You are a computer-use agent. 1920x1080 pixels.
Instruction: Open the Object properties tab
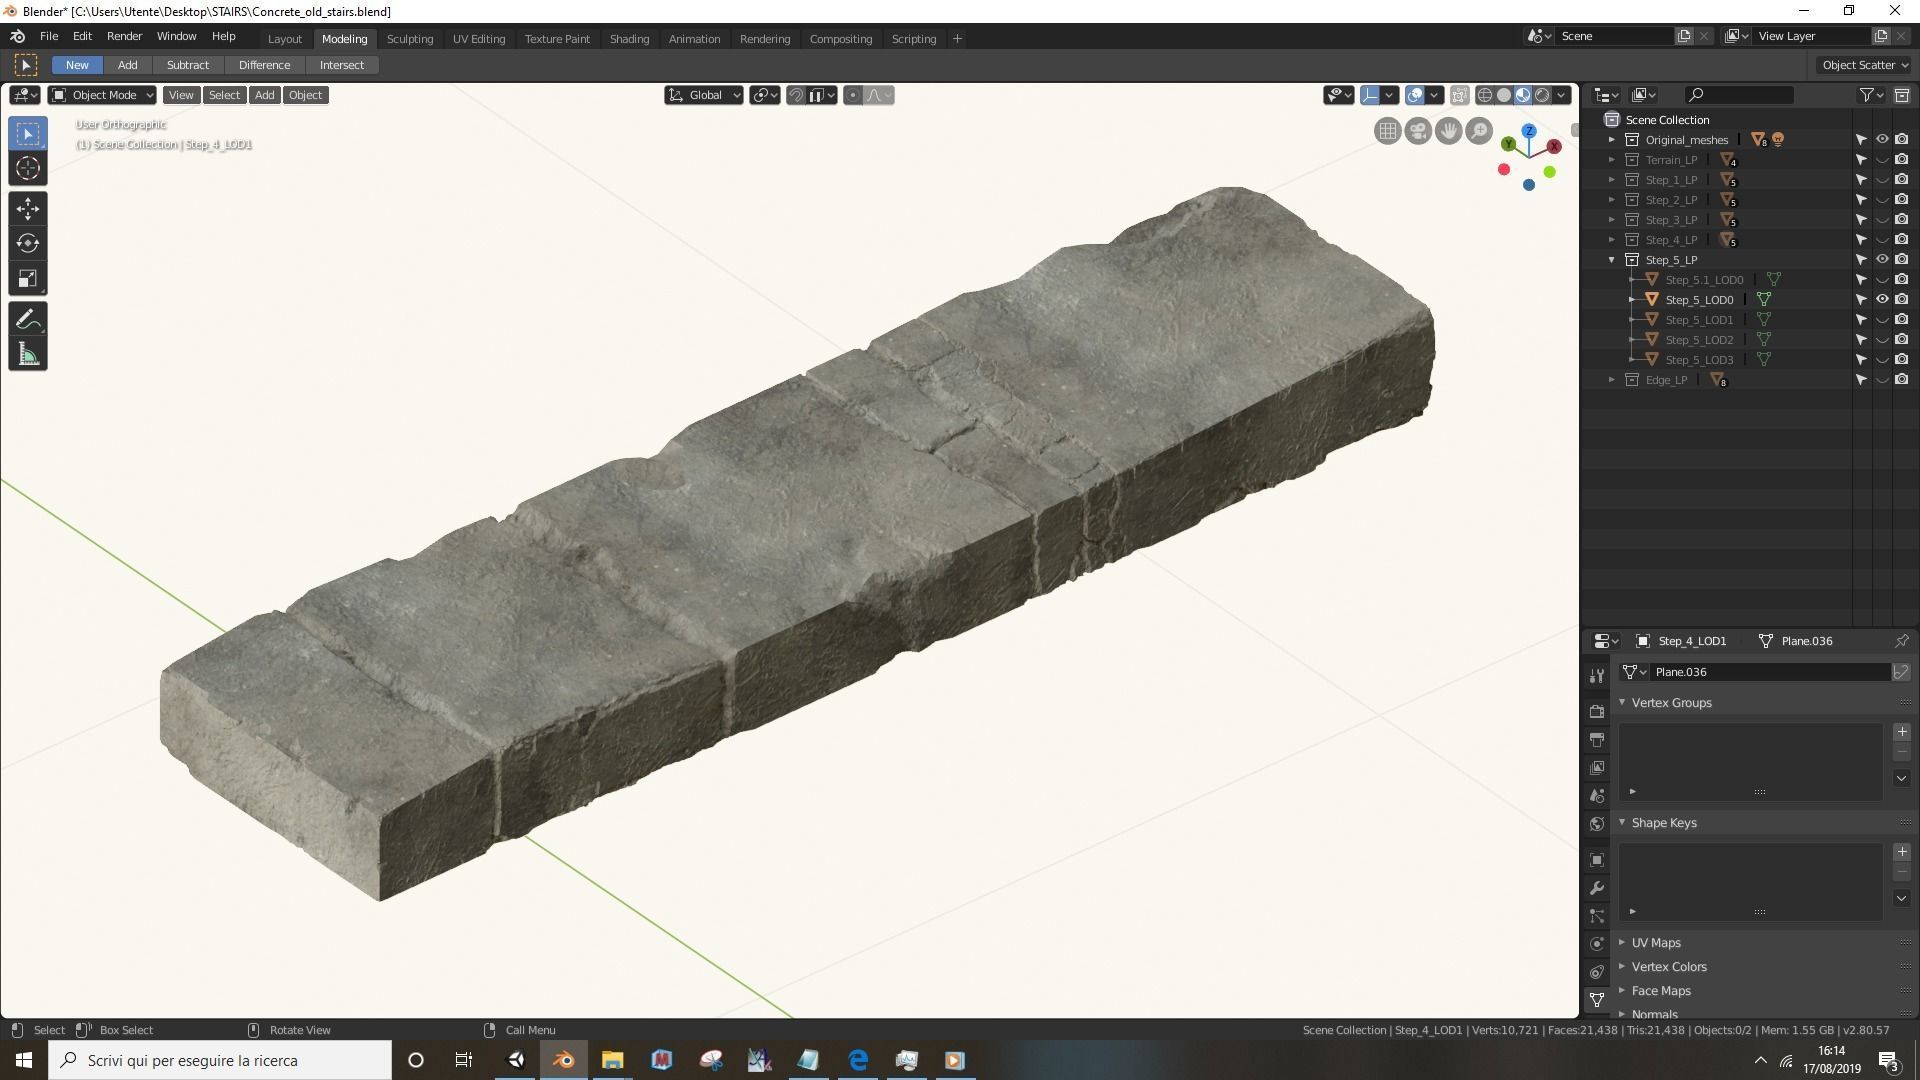tap(1597, 860)
